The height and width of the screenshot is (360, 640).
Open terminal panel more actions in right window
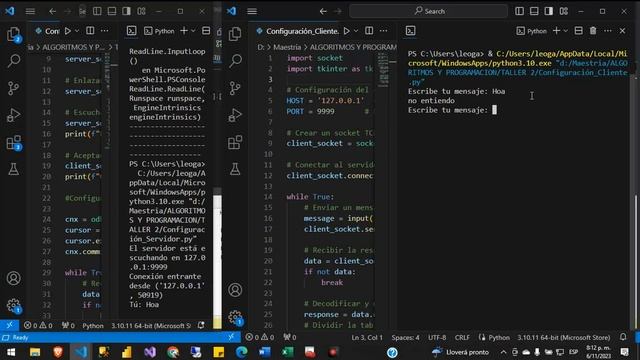(x=608, y=31)
